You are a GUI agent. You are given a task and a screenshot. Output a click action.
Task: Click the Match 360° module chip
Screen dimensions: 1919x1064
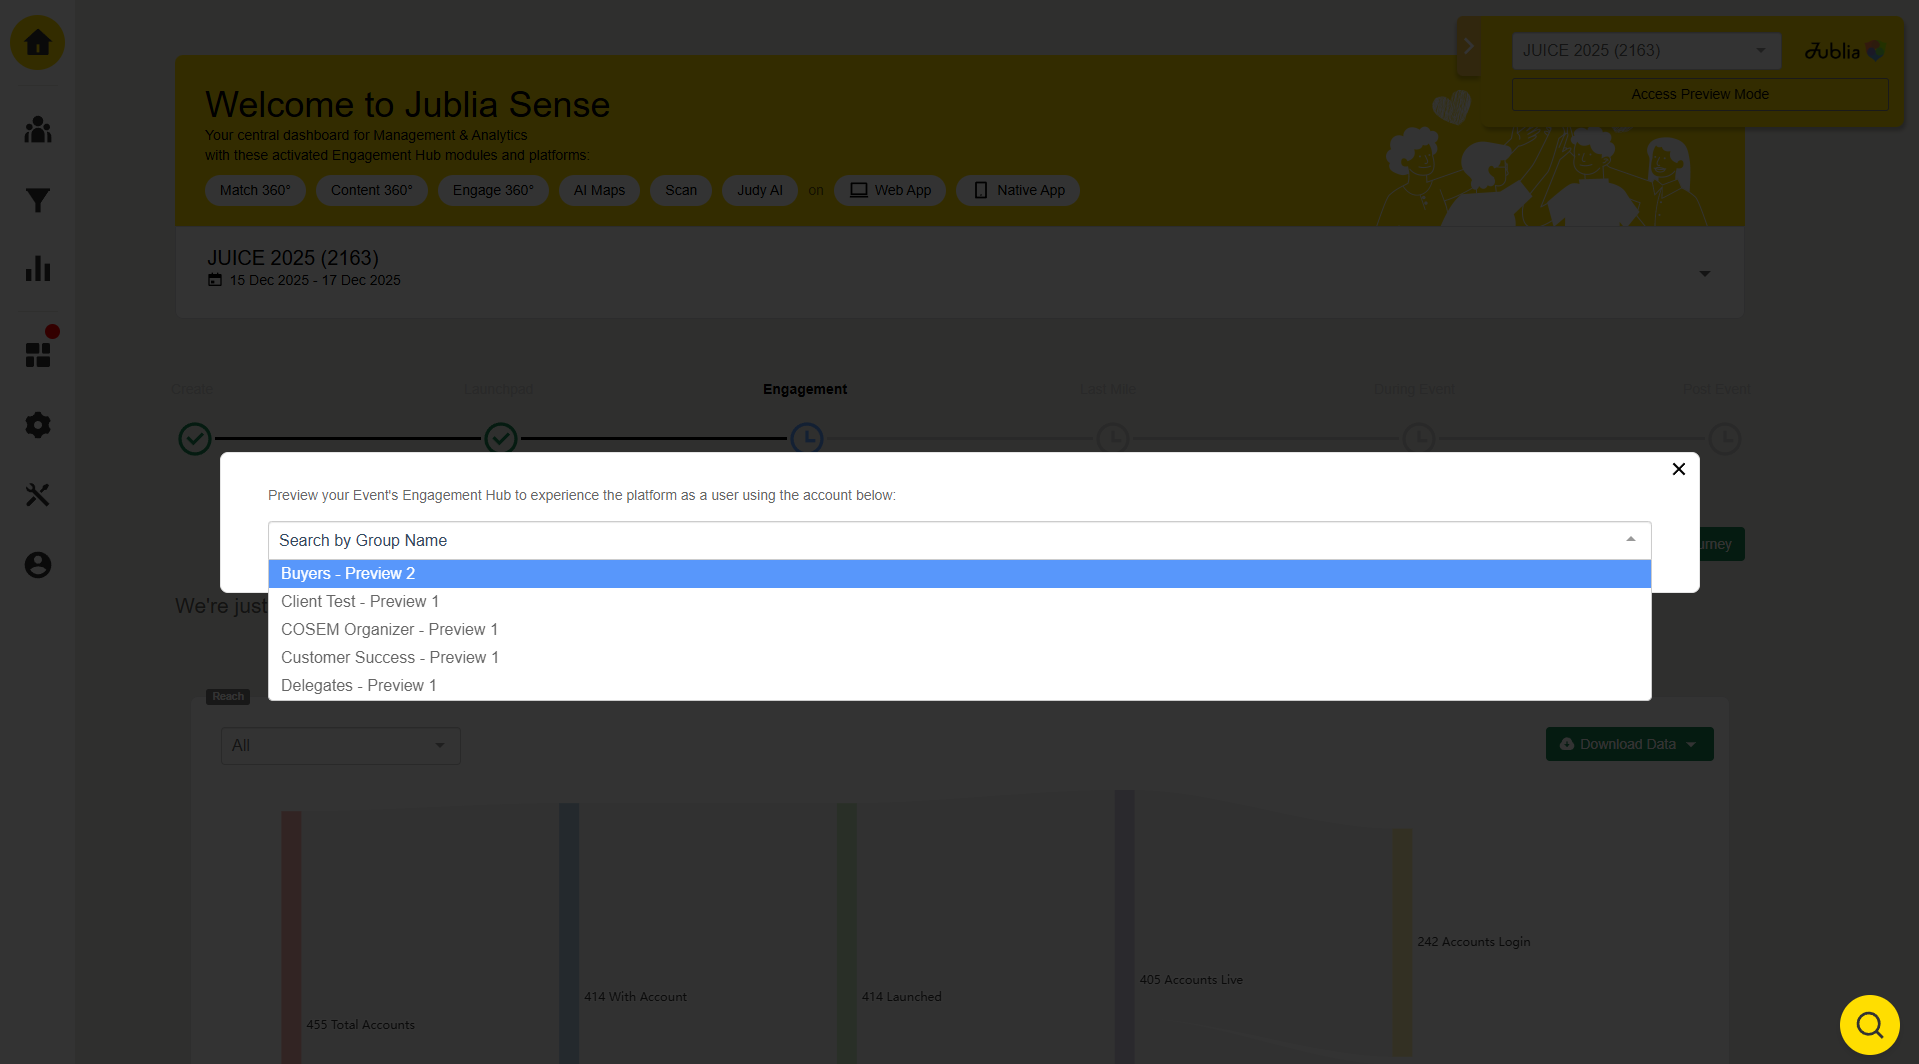tap(255, 190)
